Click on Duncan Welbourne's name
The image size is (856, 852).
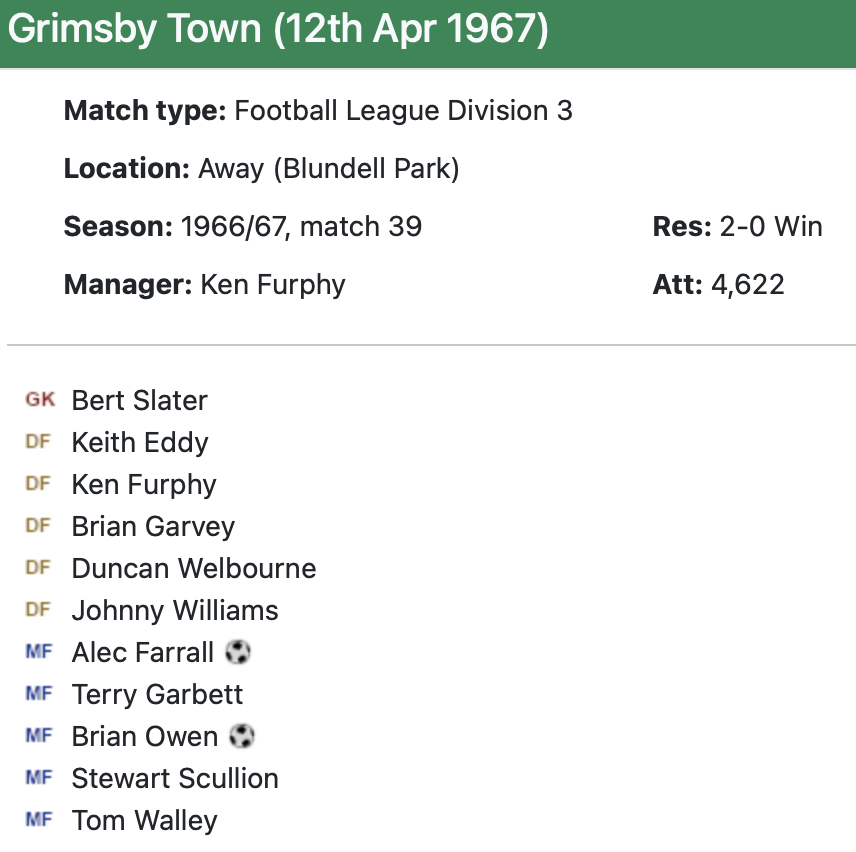click(194, 568)
